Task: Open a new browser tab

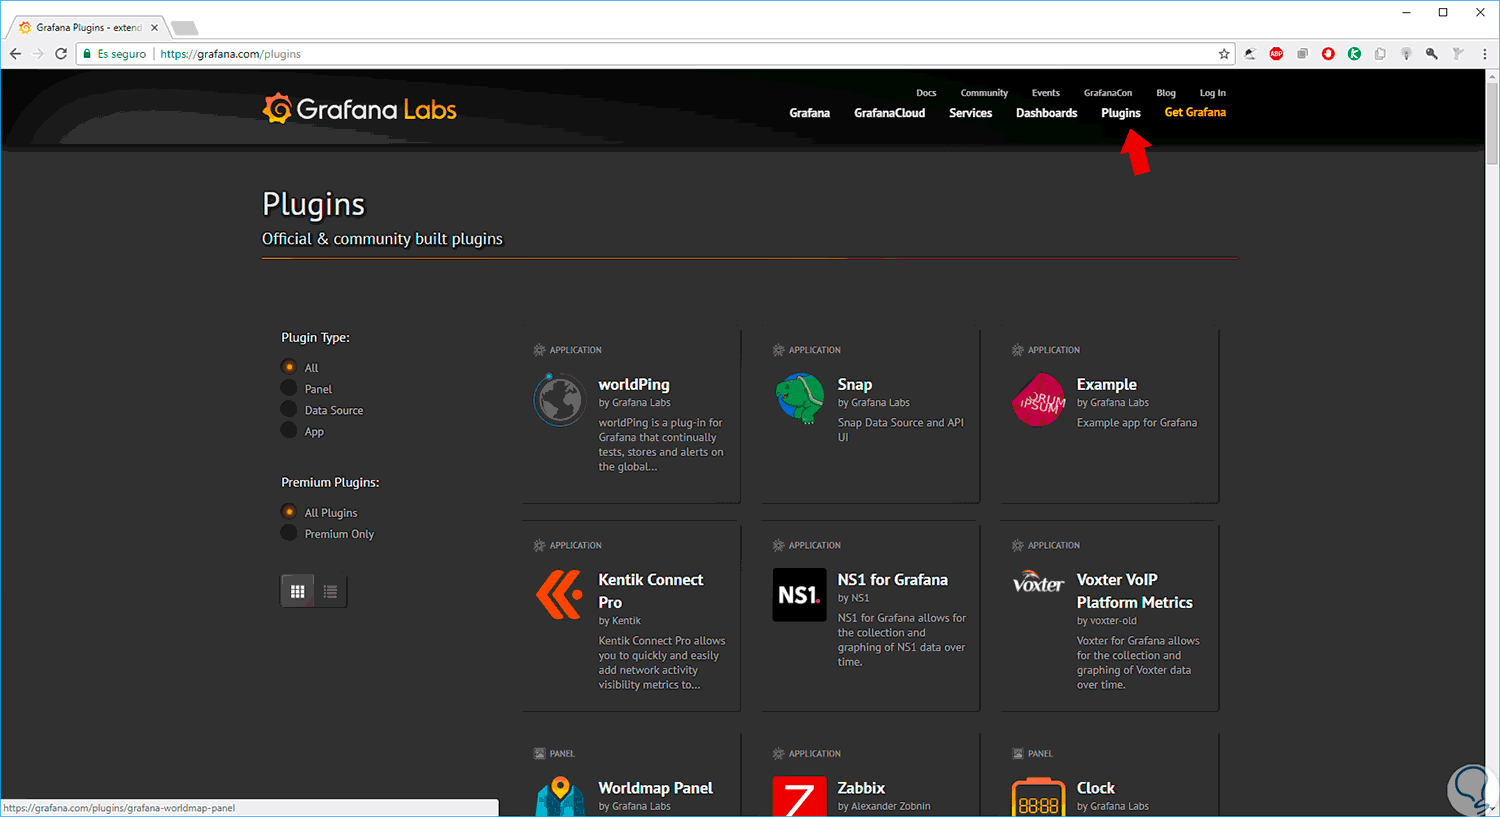Action: point(185,28)
